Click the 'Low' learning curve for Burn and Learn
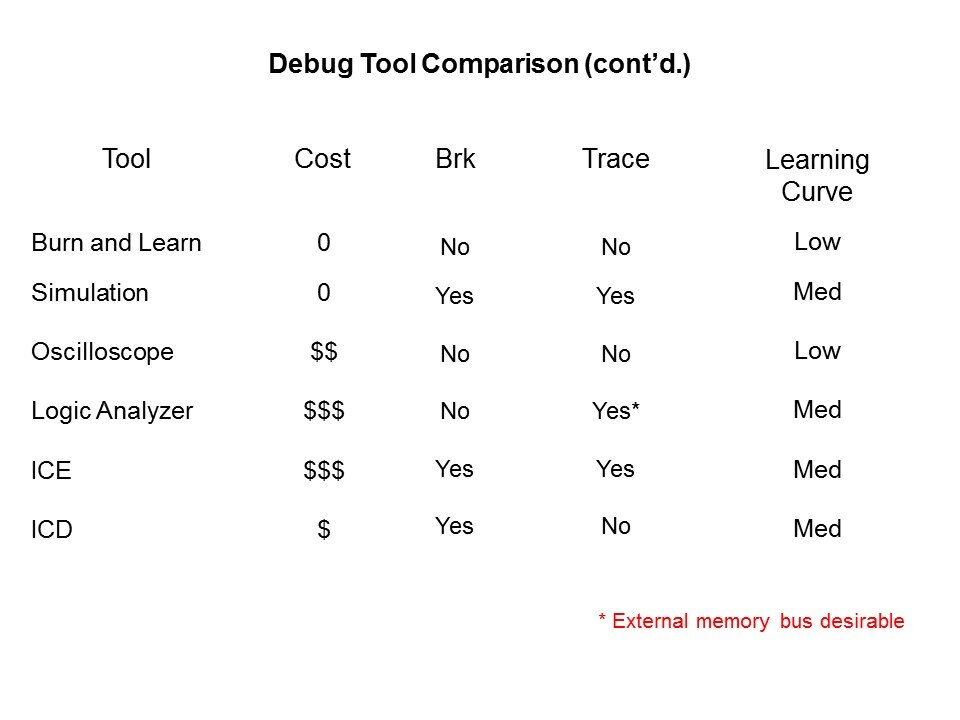The image size is (960, 720). (817, 242)
